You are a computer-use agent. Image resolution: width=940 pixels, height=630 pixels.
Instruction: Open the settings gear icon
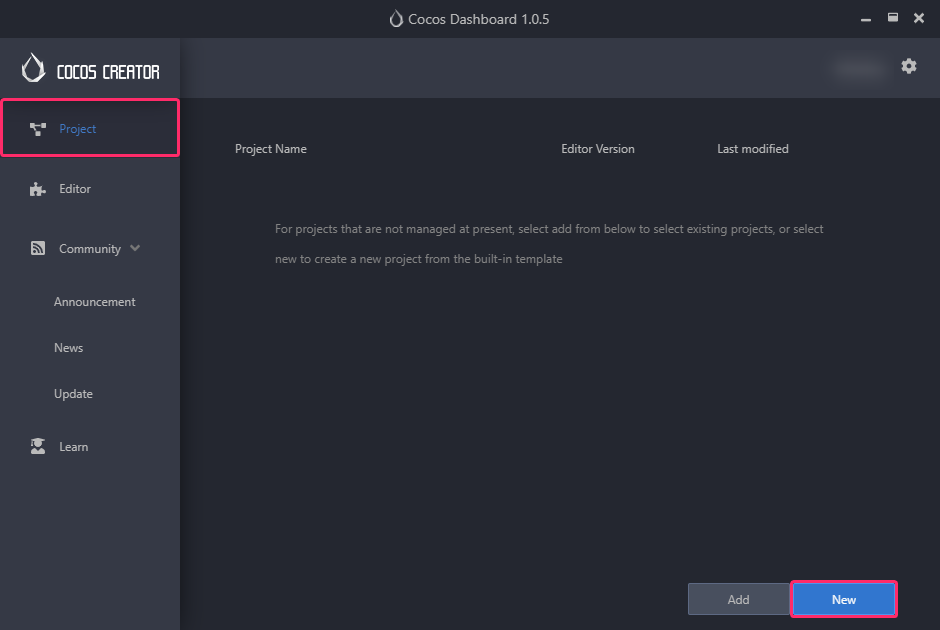point(909,66)
